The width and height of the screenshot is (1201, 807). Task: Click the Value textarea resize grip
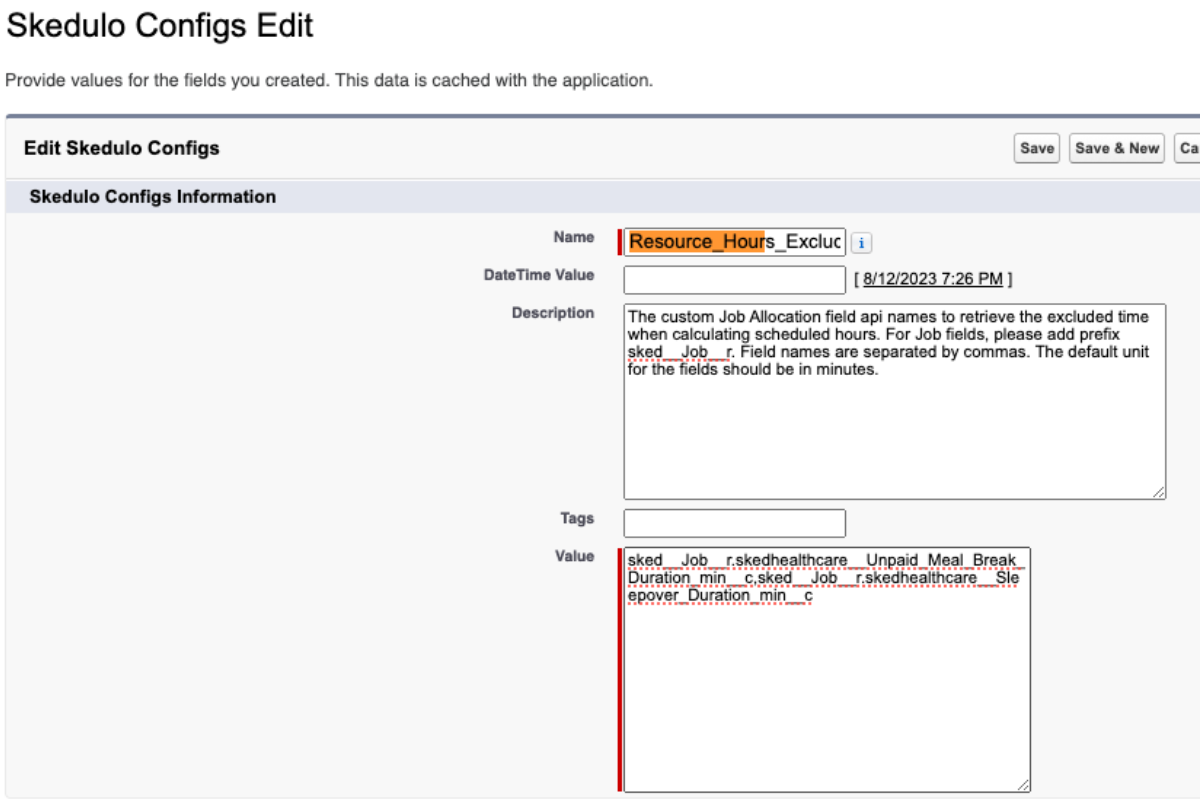[1023, 785]
